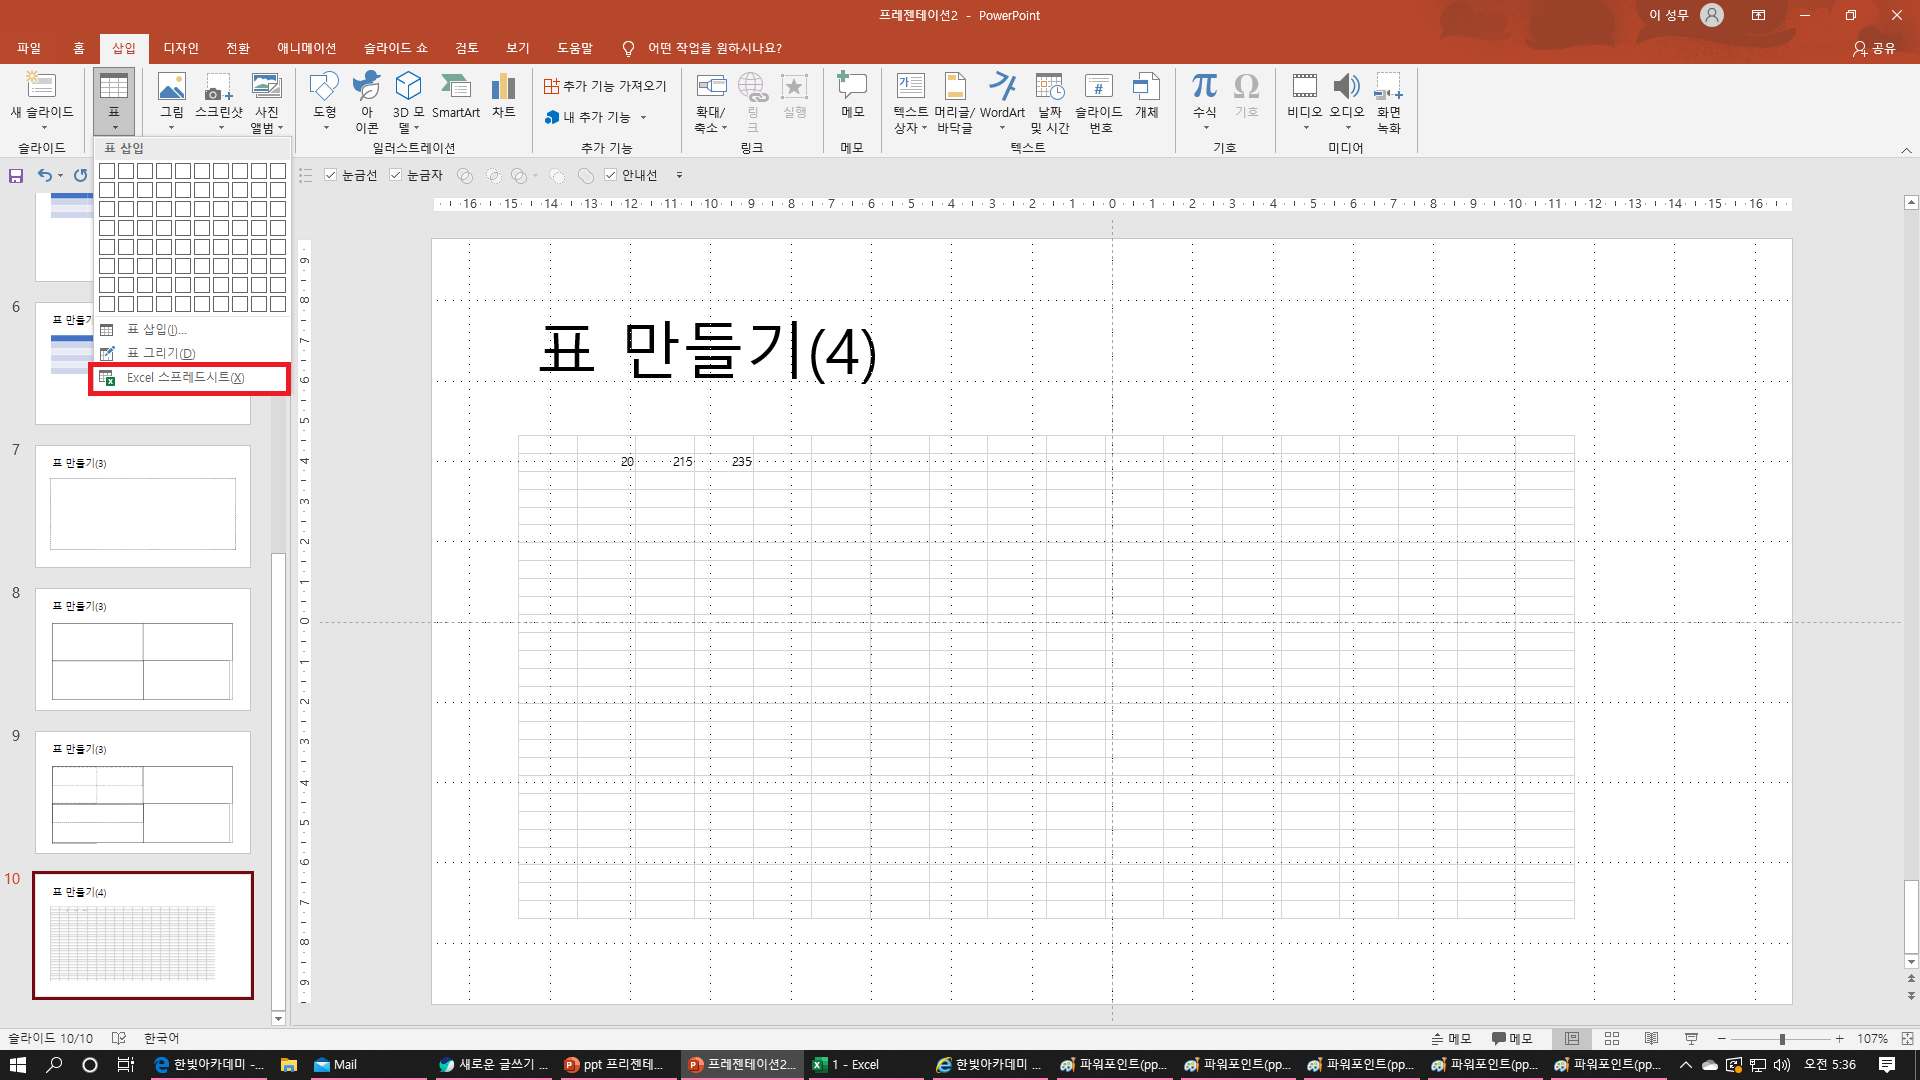Click the 슬라이드 번호 slide number icon
The image size is (1920, 1080).
point(1099,100)
